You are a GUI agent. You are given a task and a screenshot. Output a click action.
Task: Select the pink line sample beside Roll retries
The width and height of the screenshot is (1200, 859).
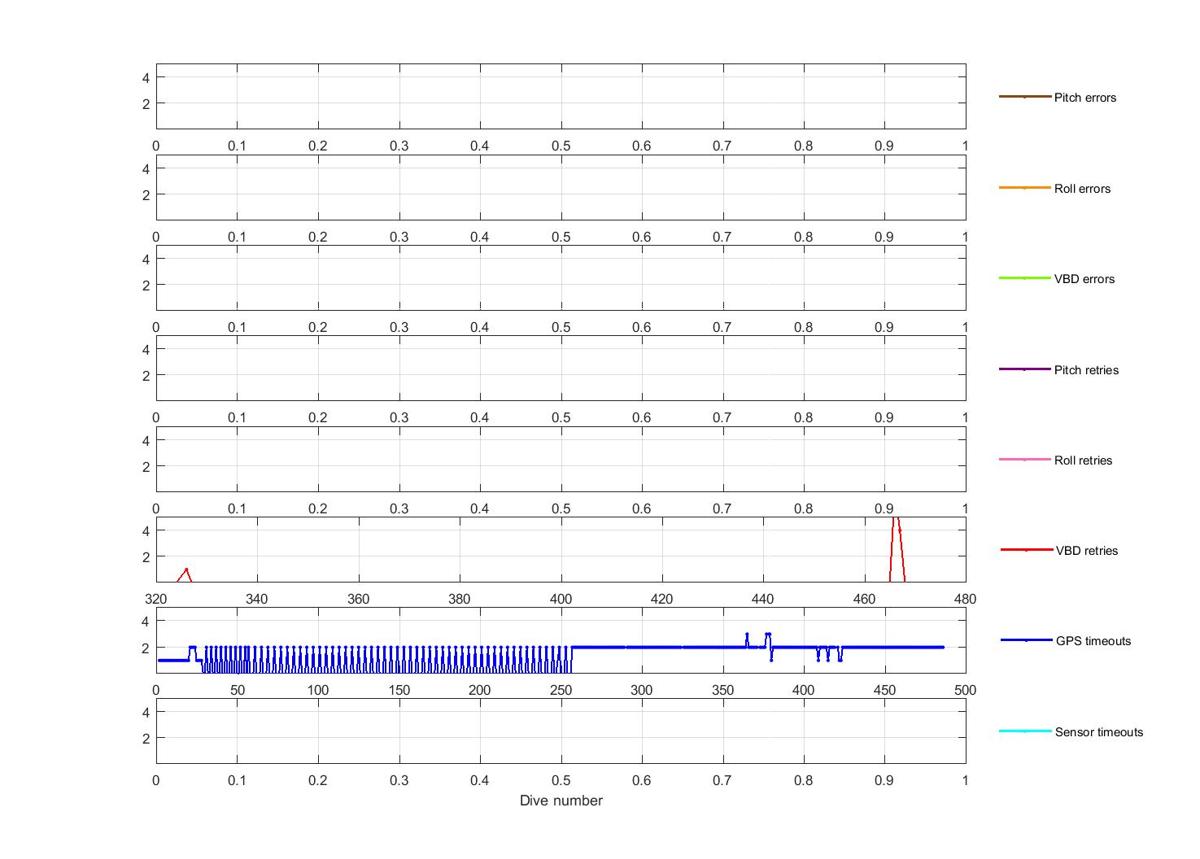coord(1024,460)
